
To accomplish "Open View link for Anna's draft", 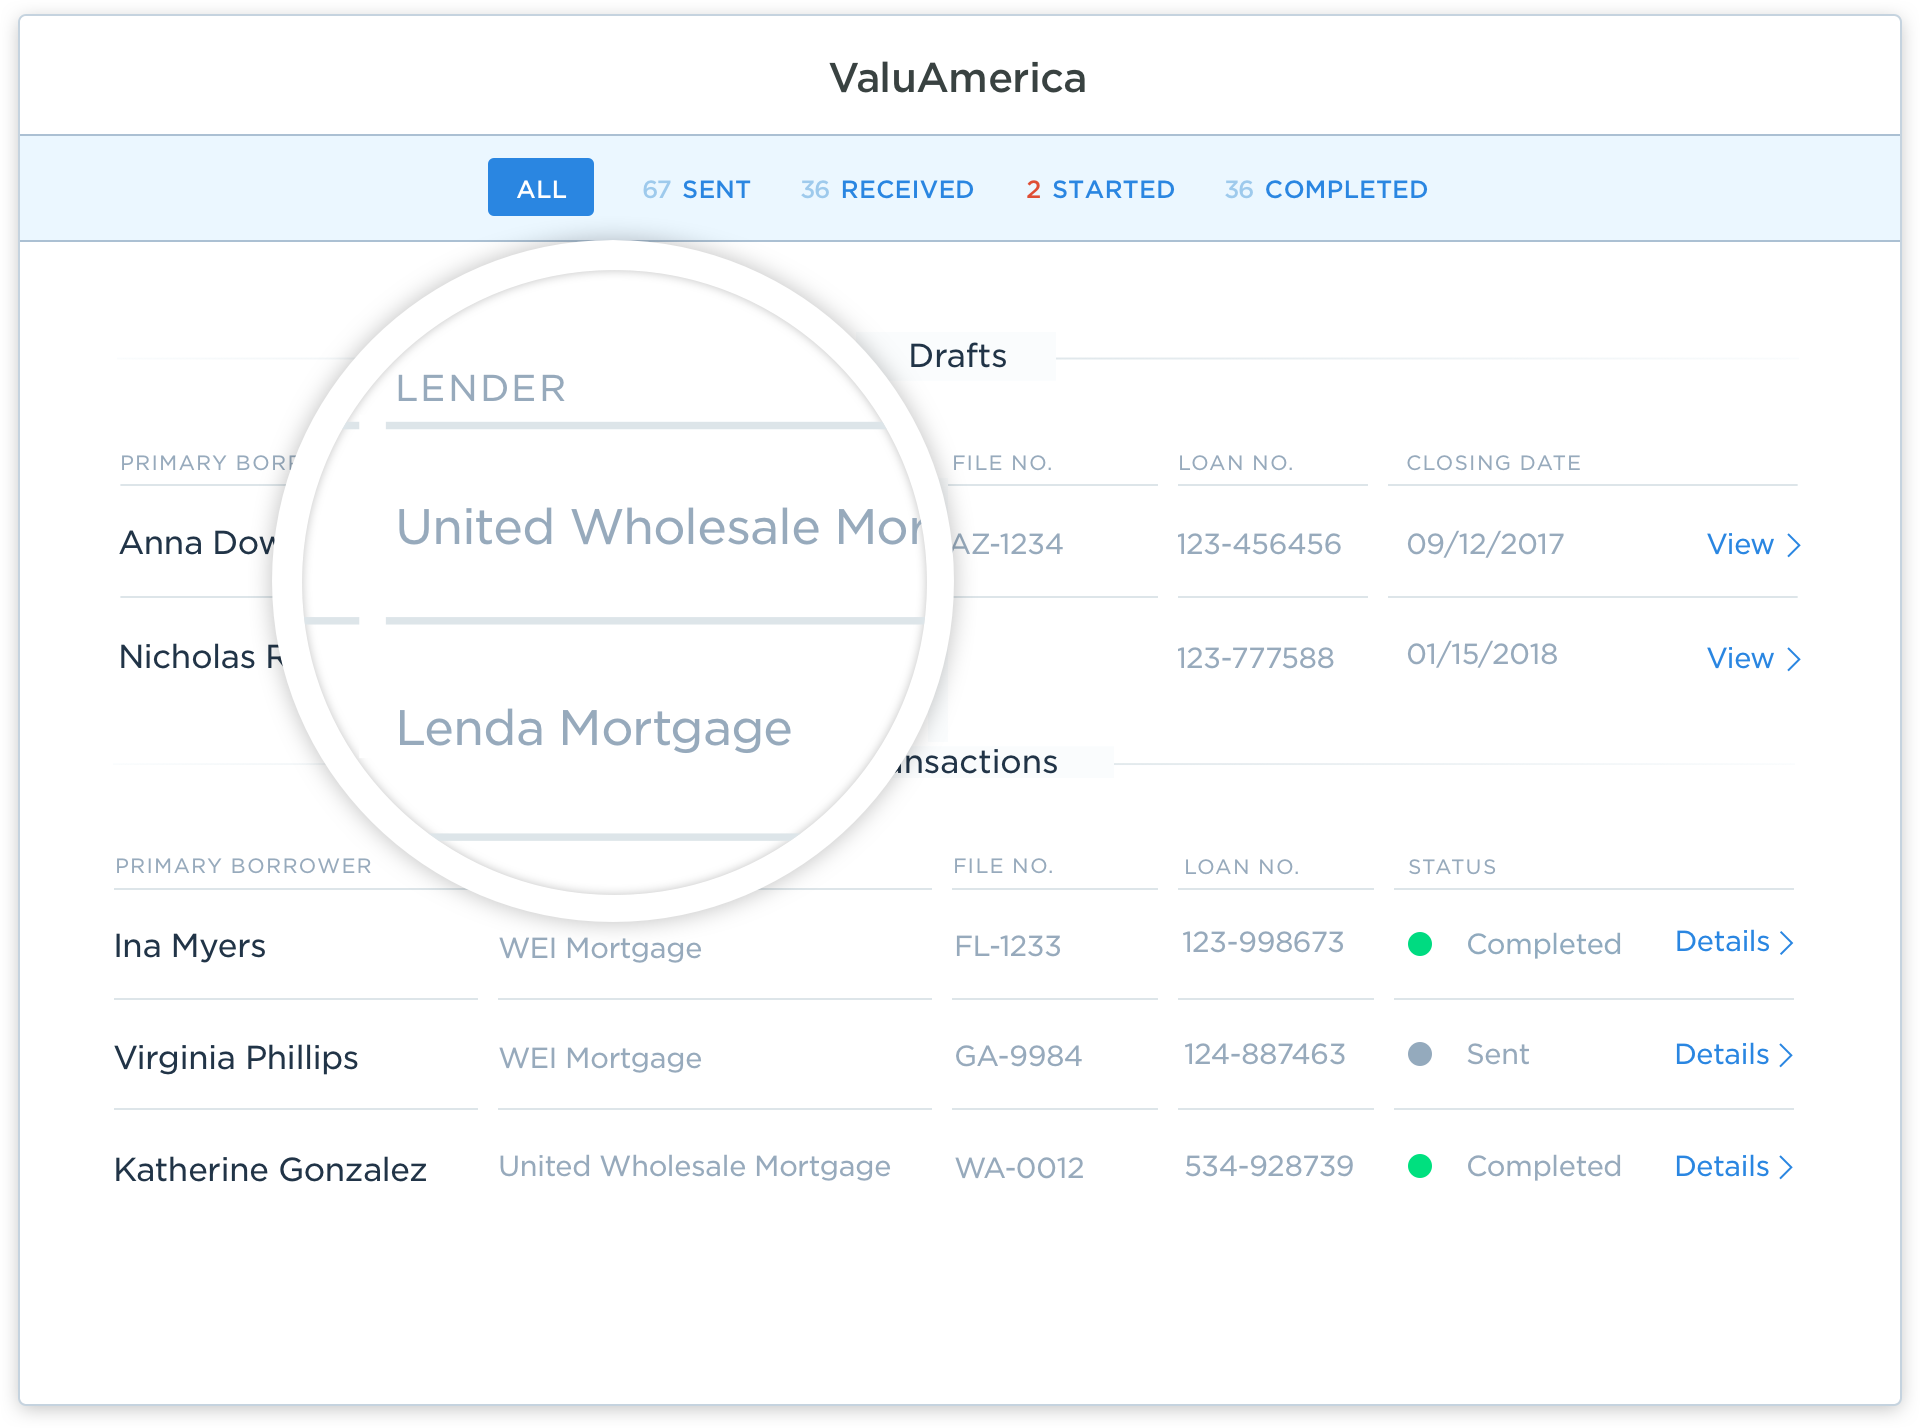I will point(1753,544).
